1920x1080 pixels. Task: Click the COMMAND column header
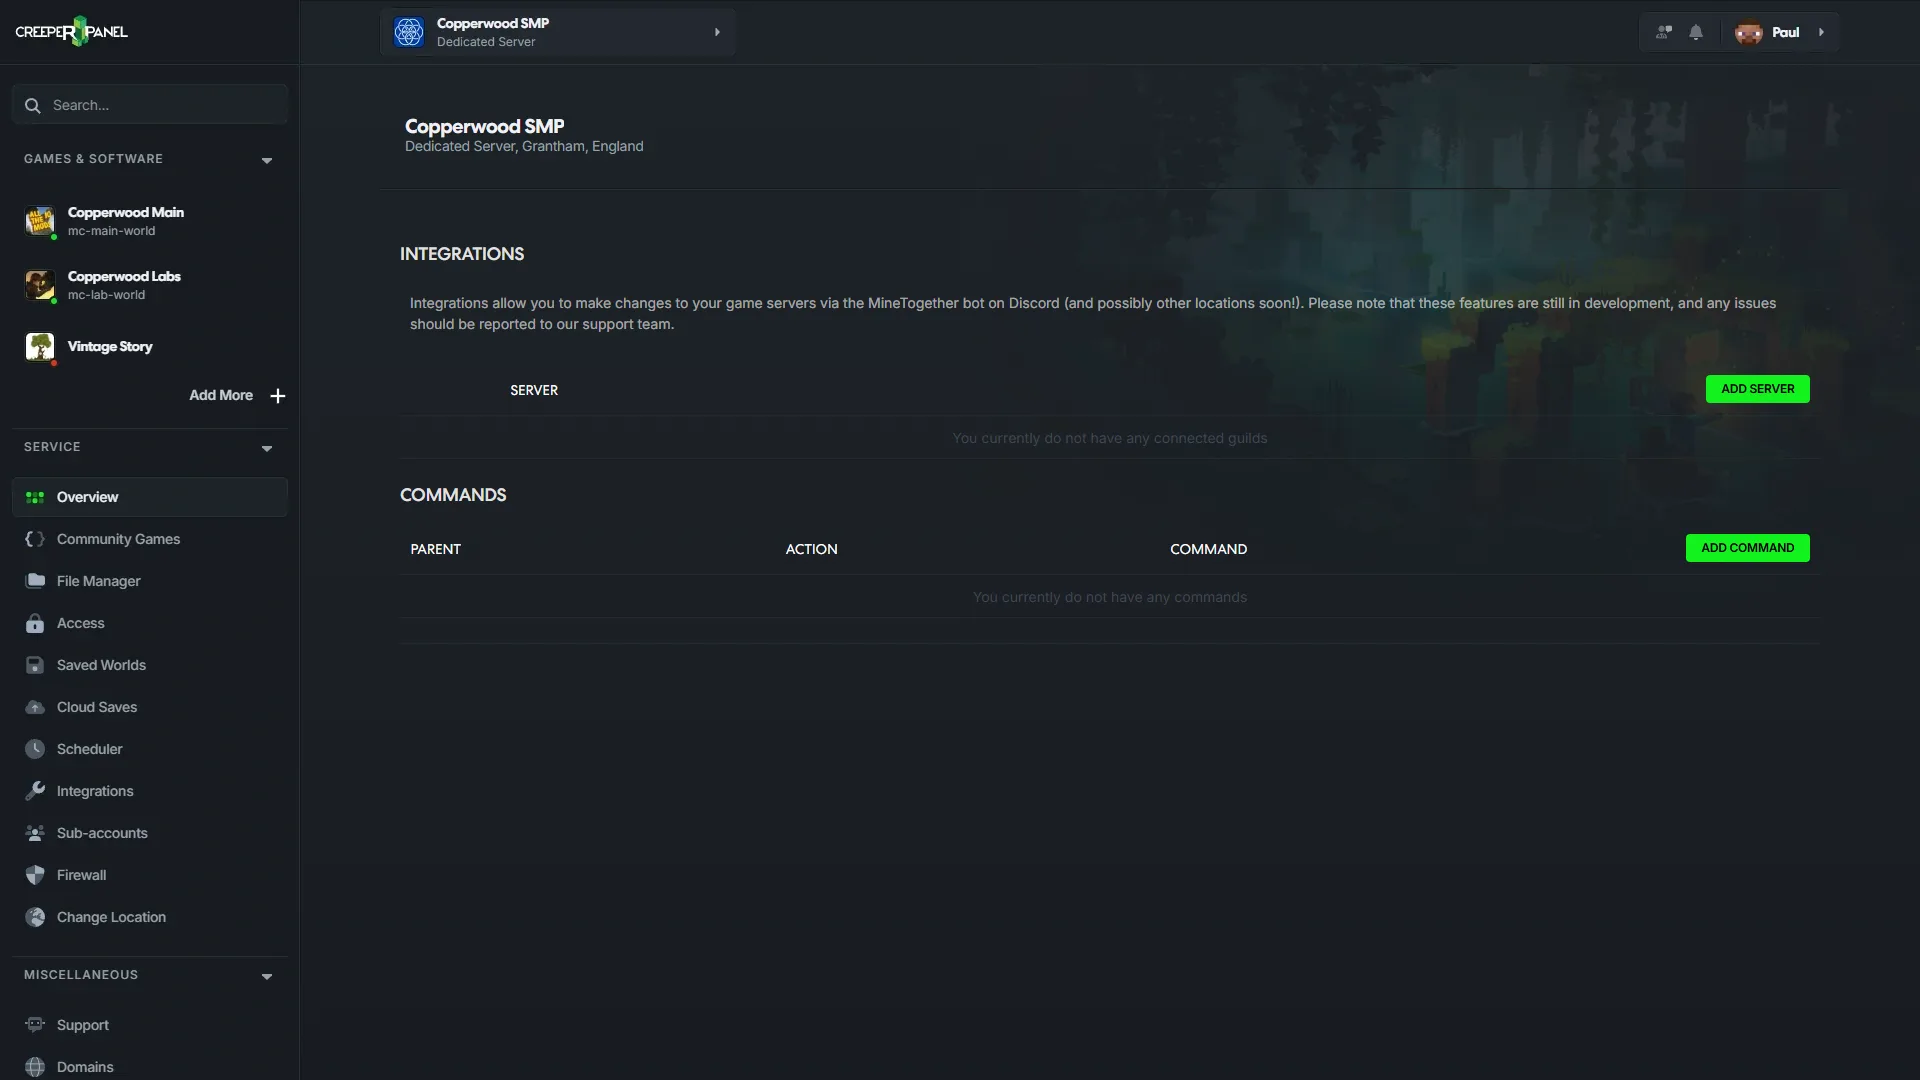coord(1208,549)
